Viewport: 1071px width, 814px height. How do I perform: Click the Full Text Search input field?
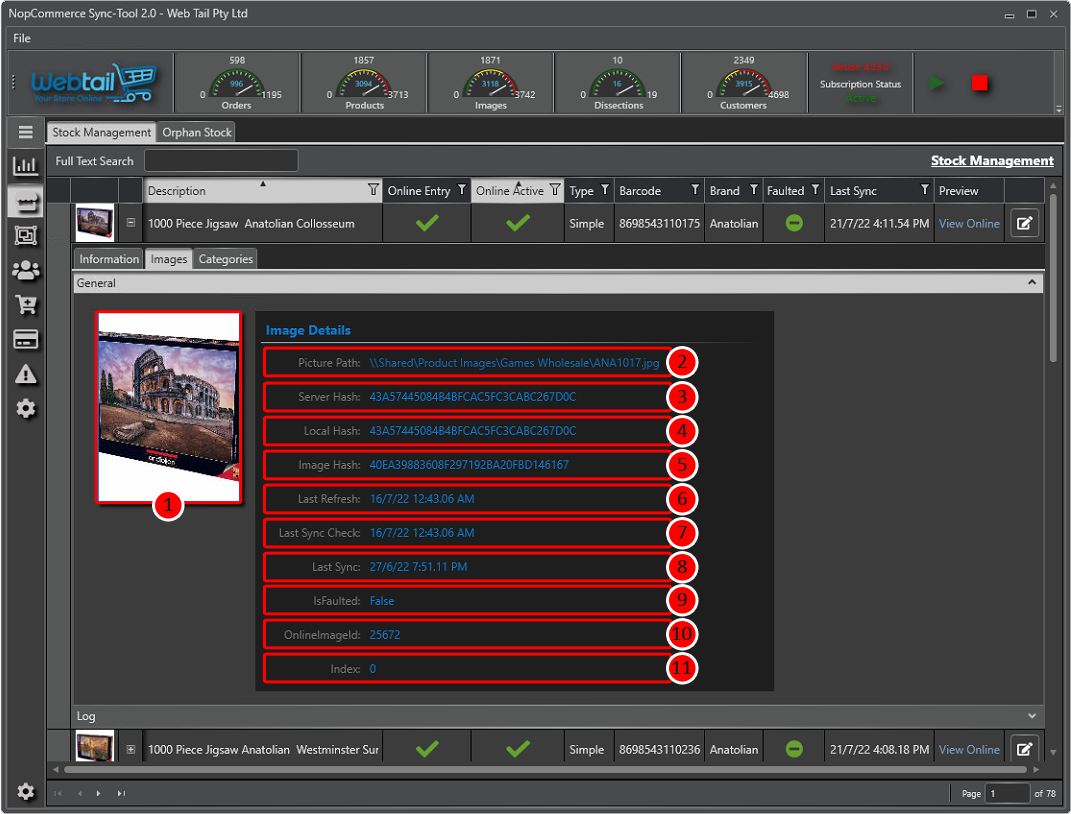coord(221,161)
